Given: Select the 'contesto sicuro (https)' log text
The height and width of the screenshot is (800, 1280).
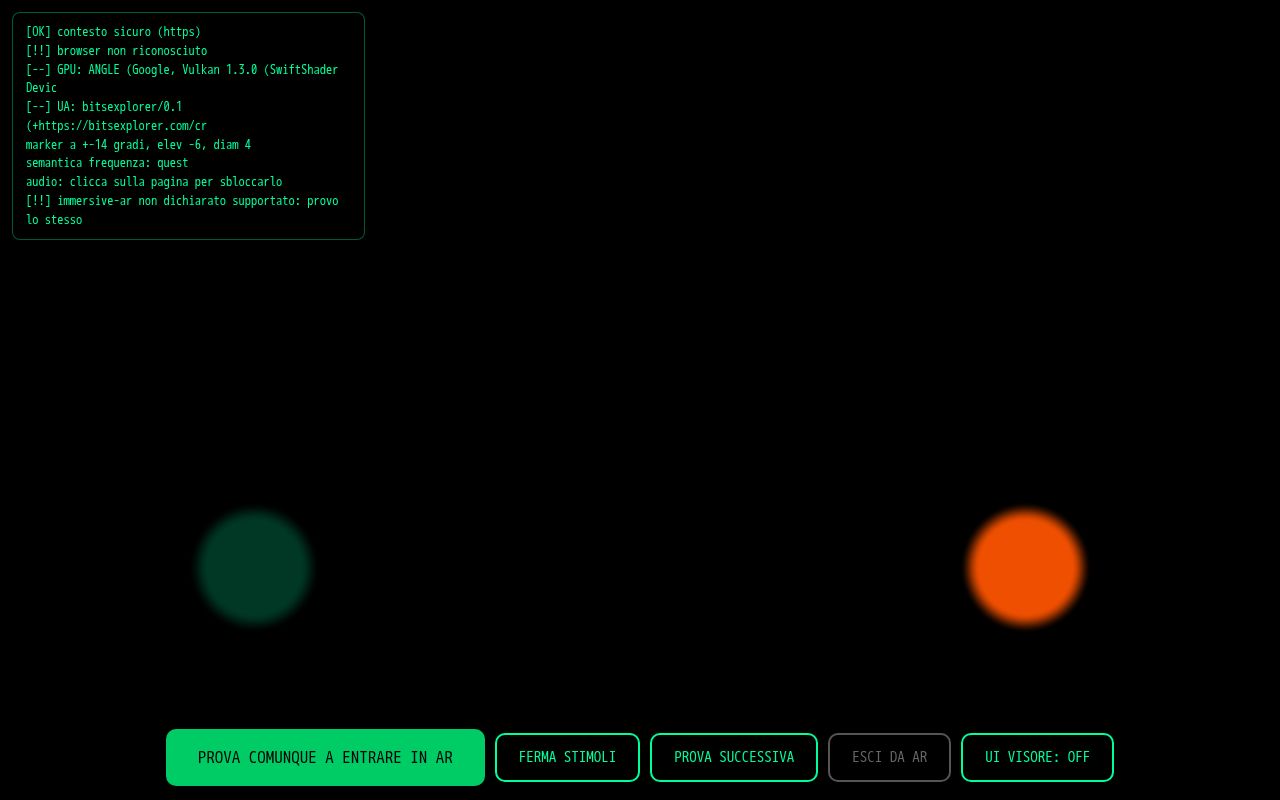Looking at the screenshot, I should (129, 32).
